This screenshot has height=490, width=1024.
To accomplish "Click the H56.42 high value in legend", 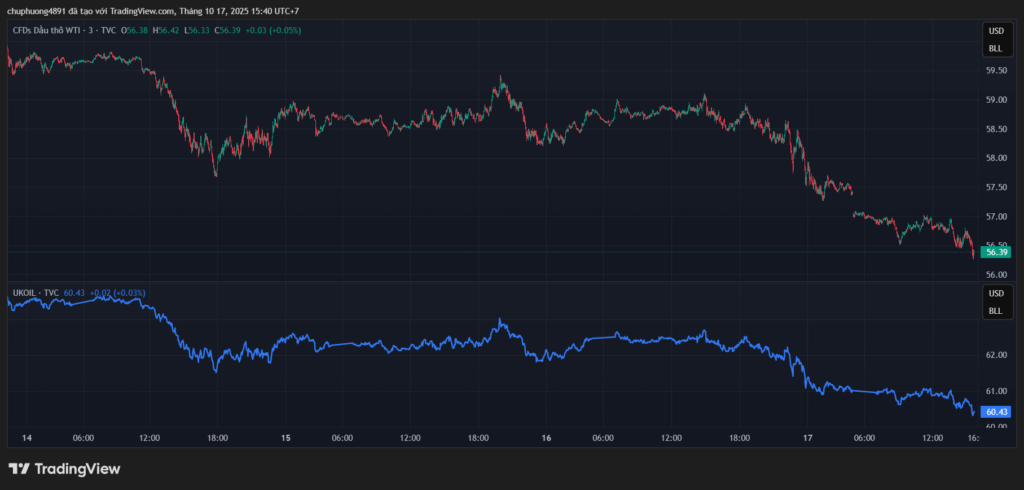I will (x=166, y=30).
